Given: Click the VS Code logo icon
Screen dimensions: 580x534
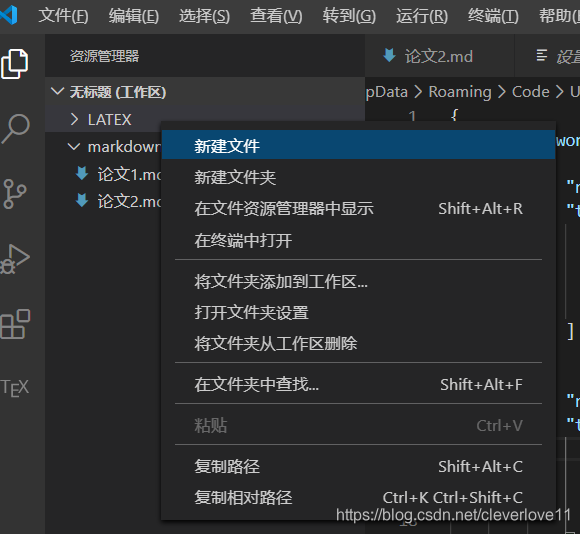Looking at the screenshot, I should click(9, 15).
